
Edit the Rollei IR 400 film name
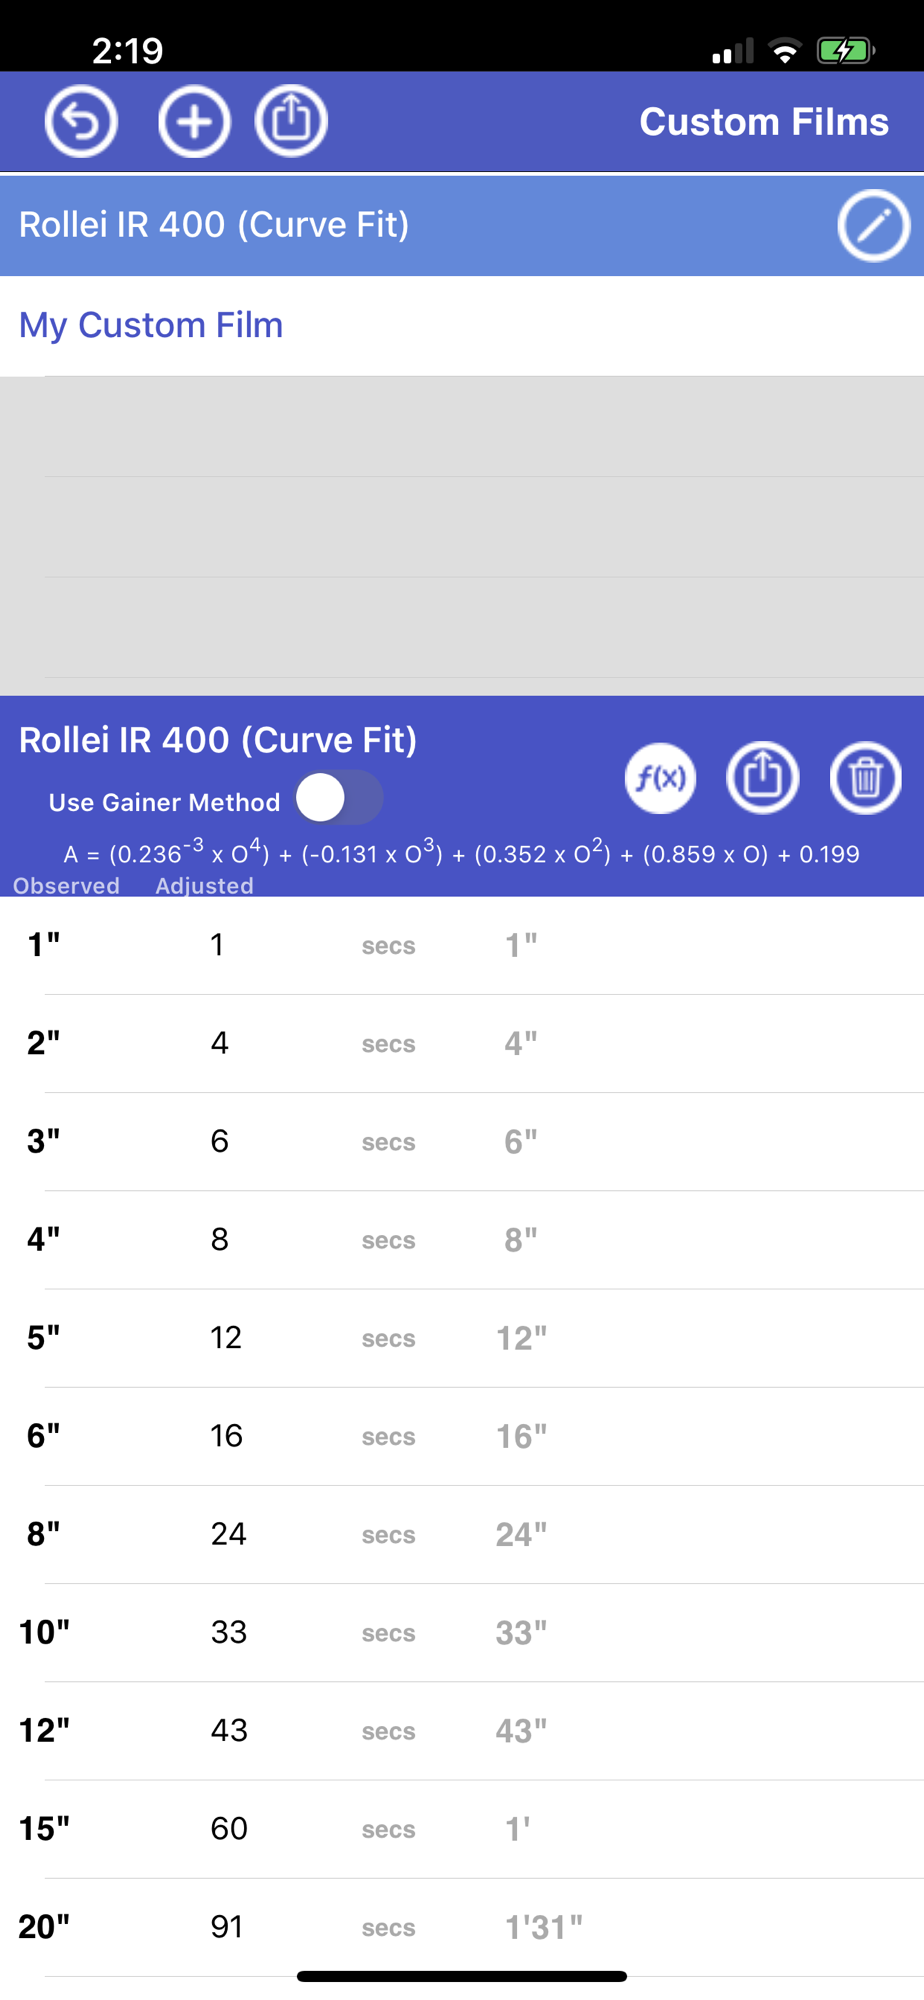coord(873,226)
